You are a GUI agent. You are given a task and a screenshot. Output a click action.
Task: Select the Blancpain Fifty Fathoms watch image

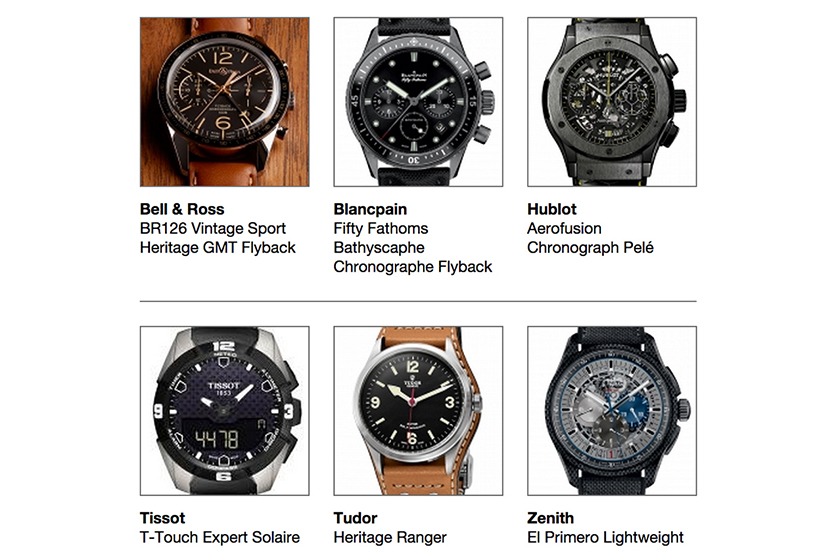pyautogui.click(x=418, y=102)
